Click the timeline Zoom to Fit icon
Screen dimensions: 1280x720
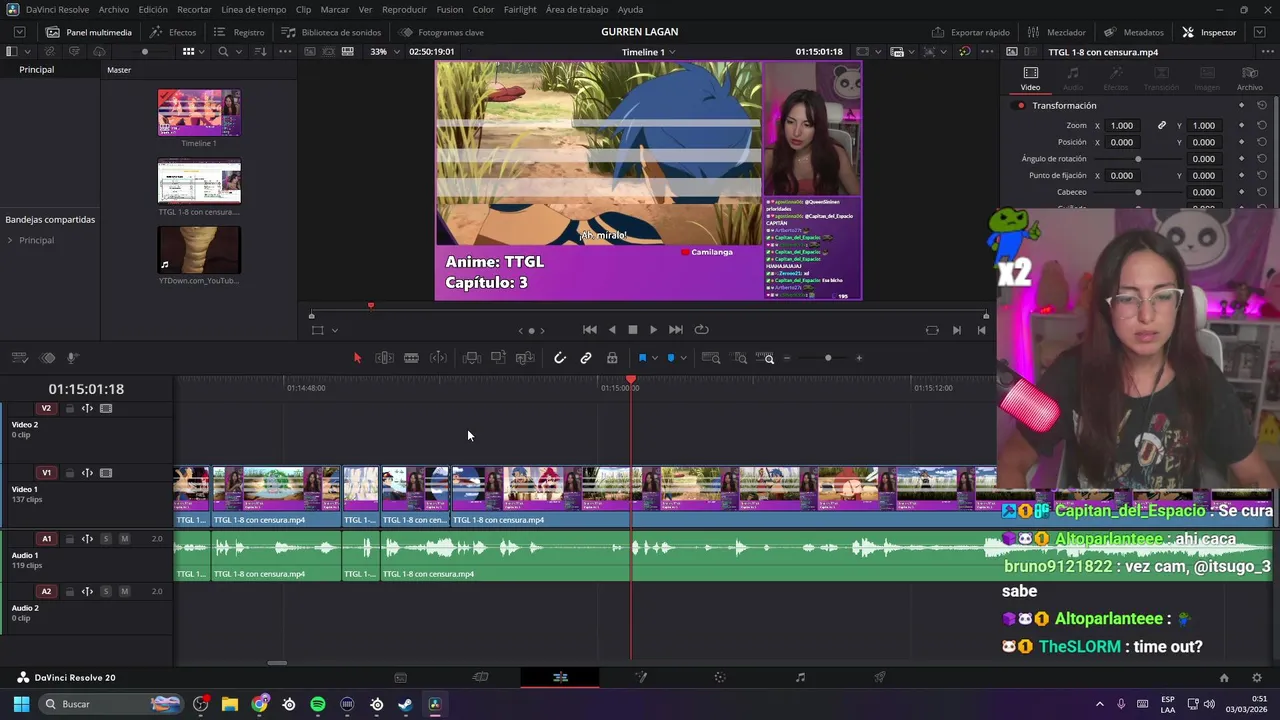[712, 358]
